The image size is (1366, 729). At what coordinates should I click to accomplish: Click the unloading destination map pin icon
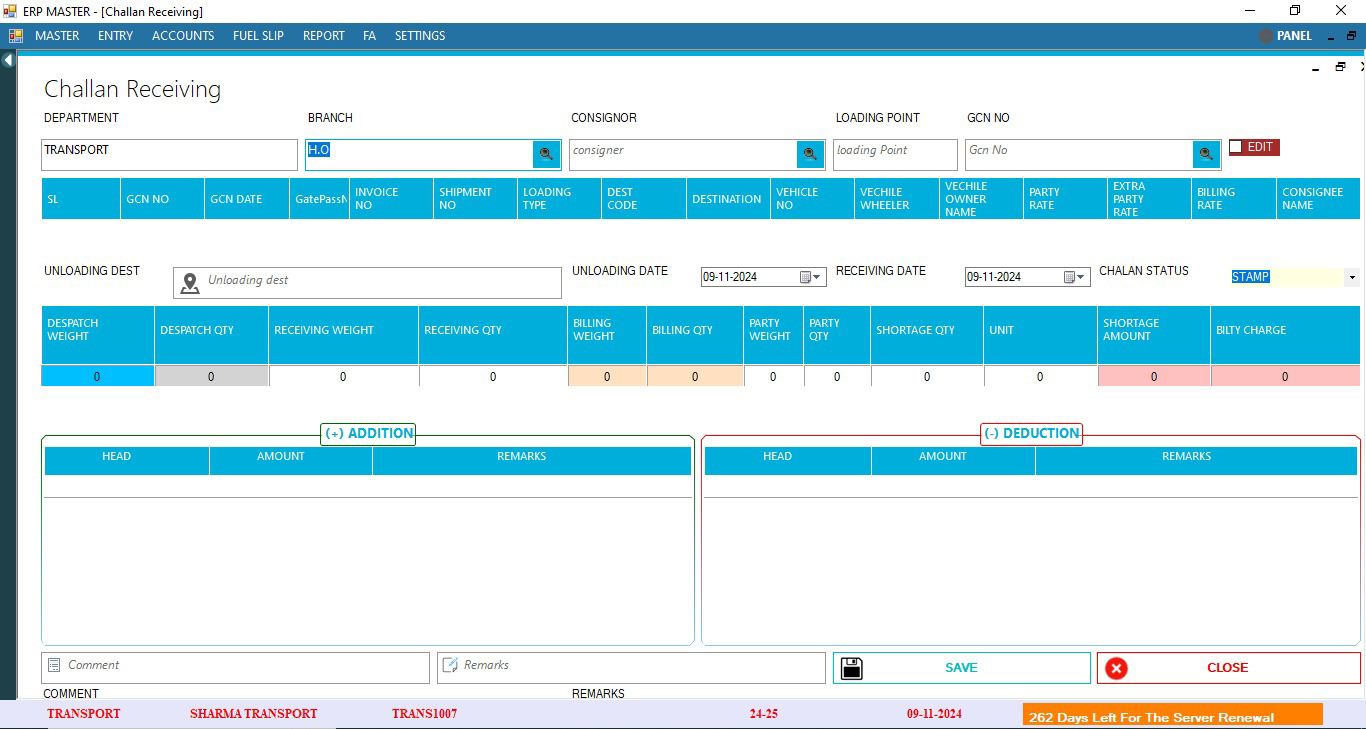(189, 282)
